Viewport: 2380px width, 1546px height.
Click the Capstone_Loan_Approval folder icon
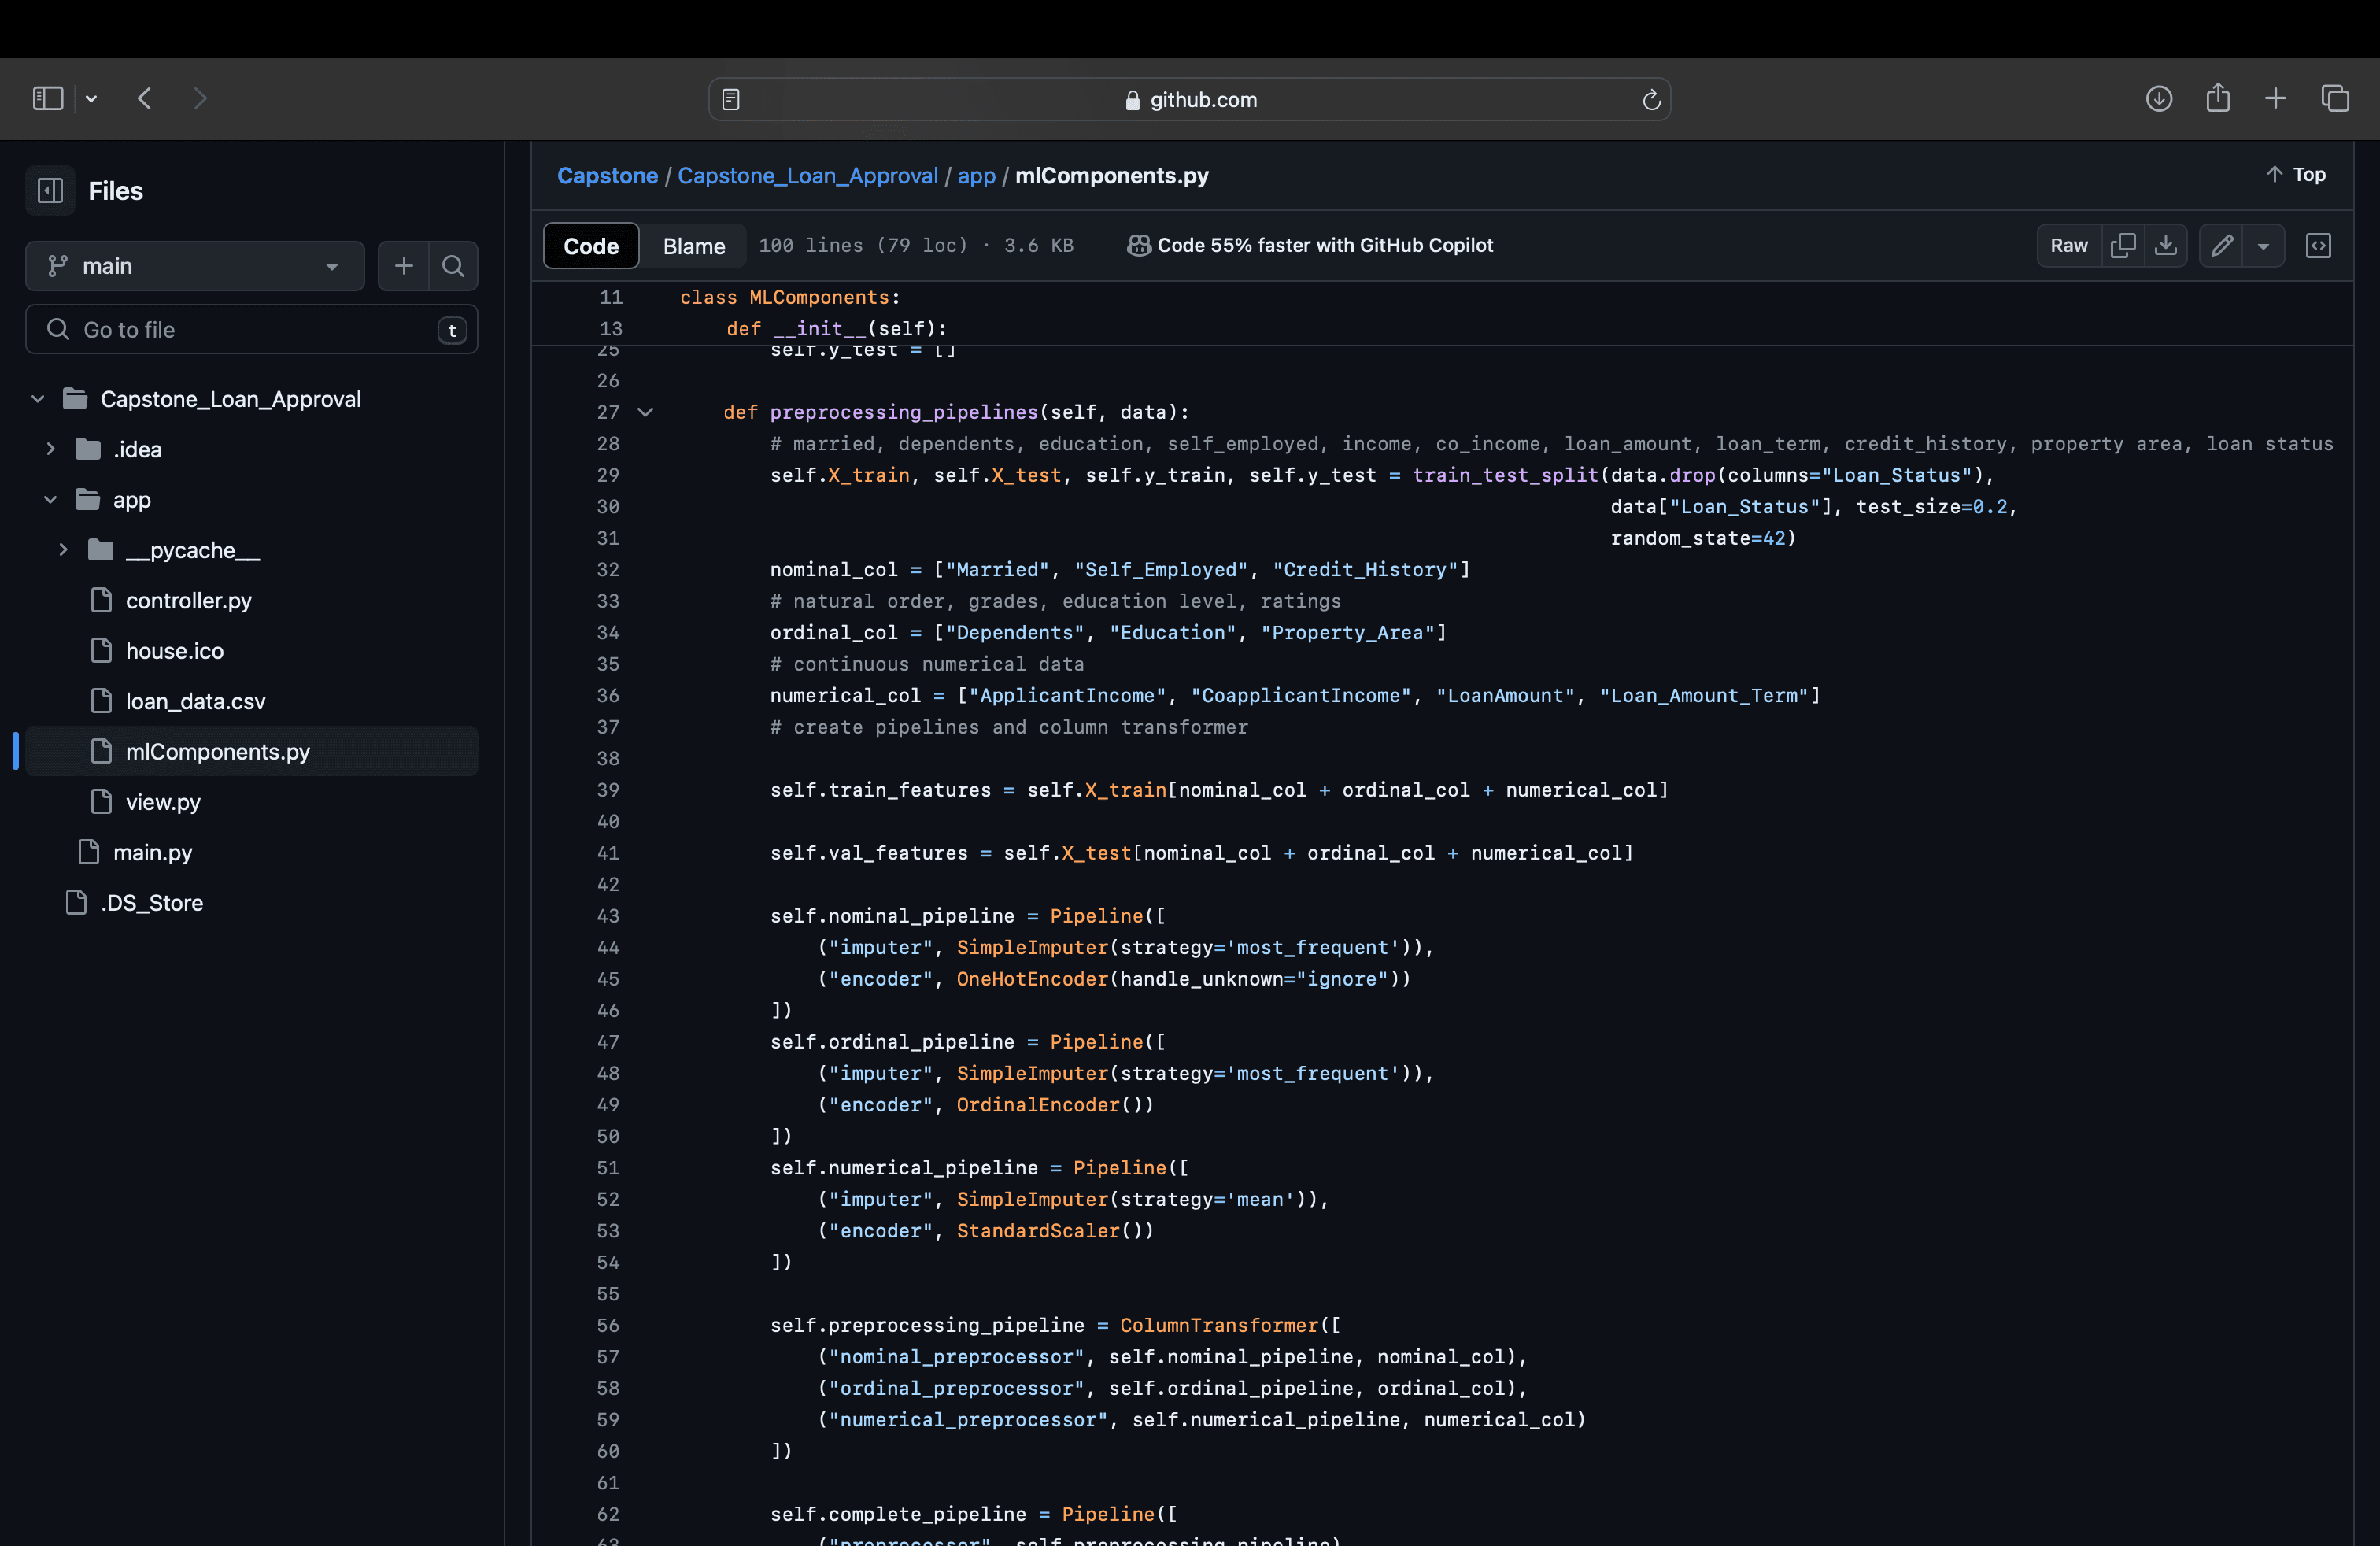(x=75, y=399)
